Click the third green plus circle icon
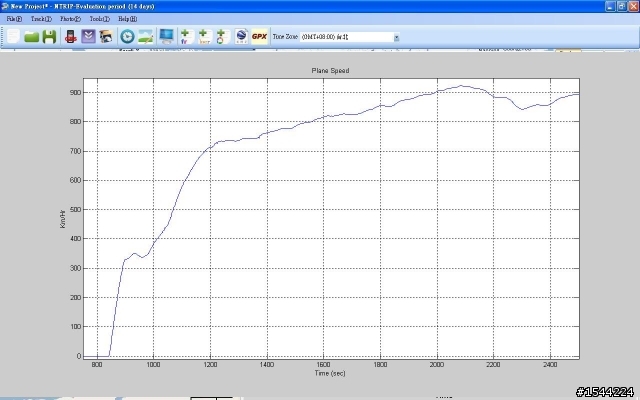The height and width of the screenshot is (400, 640). [x=222, y=37]
